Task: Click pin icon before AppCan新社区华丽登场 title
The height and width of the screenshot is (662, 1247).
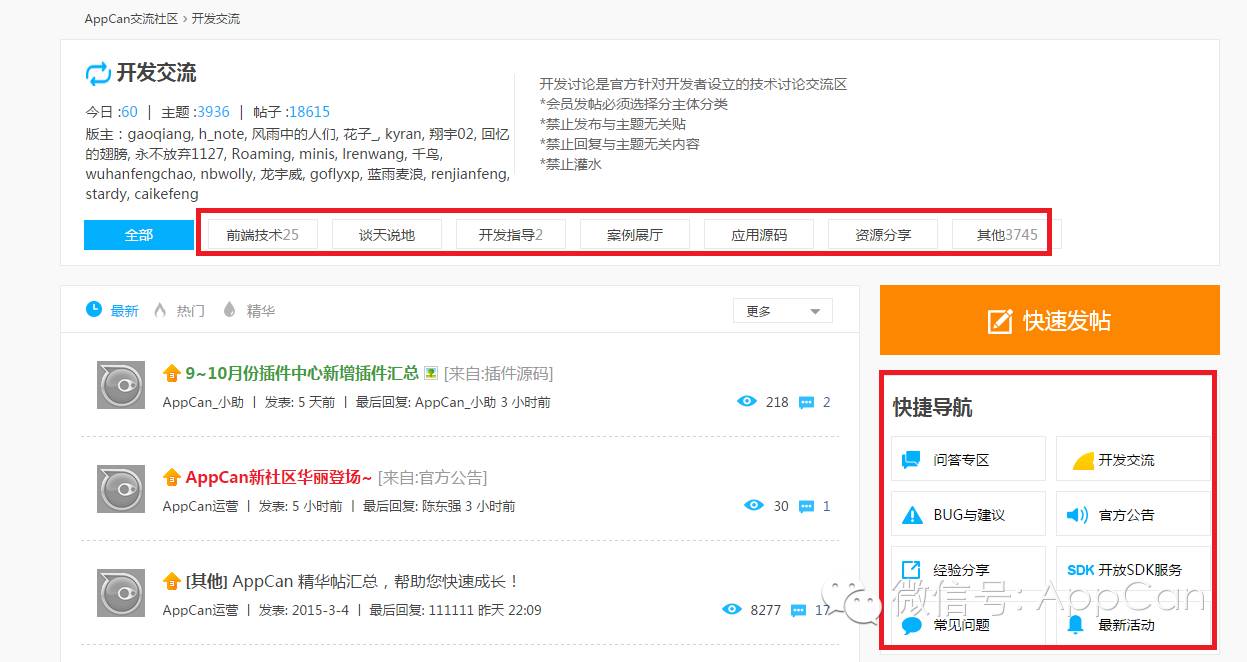Action: point(172,477)
